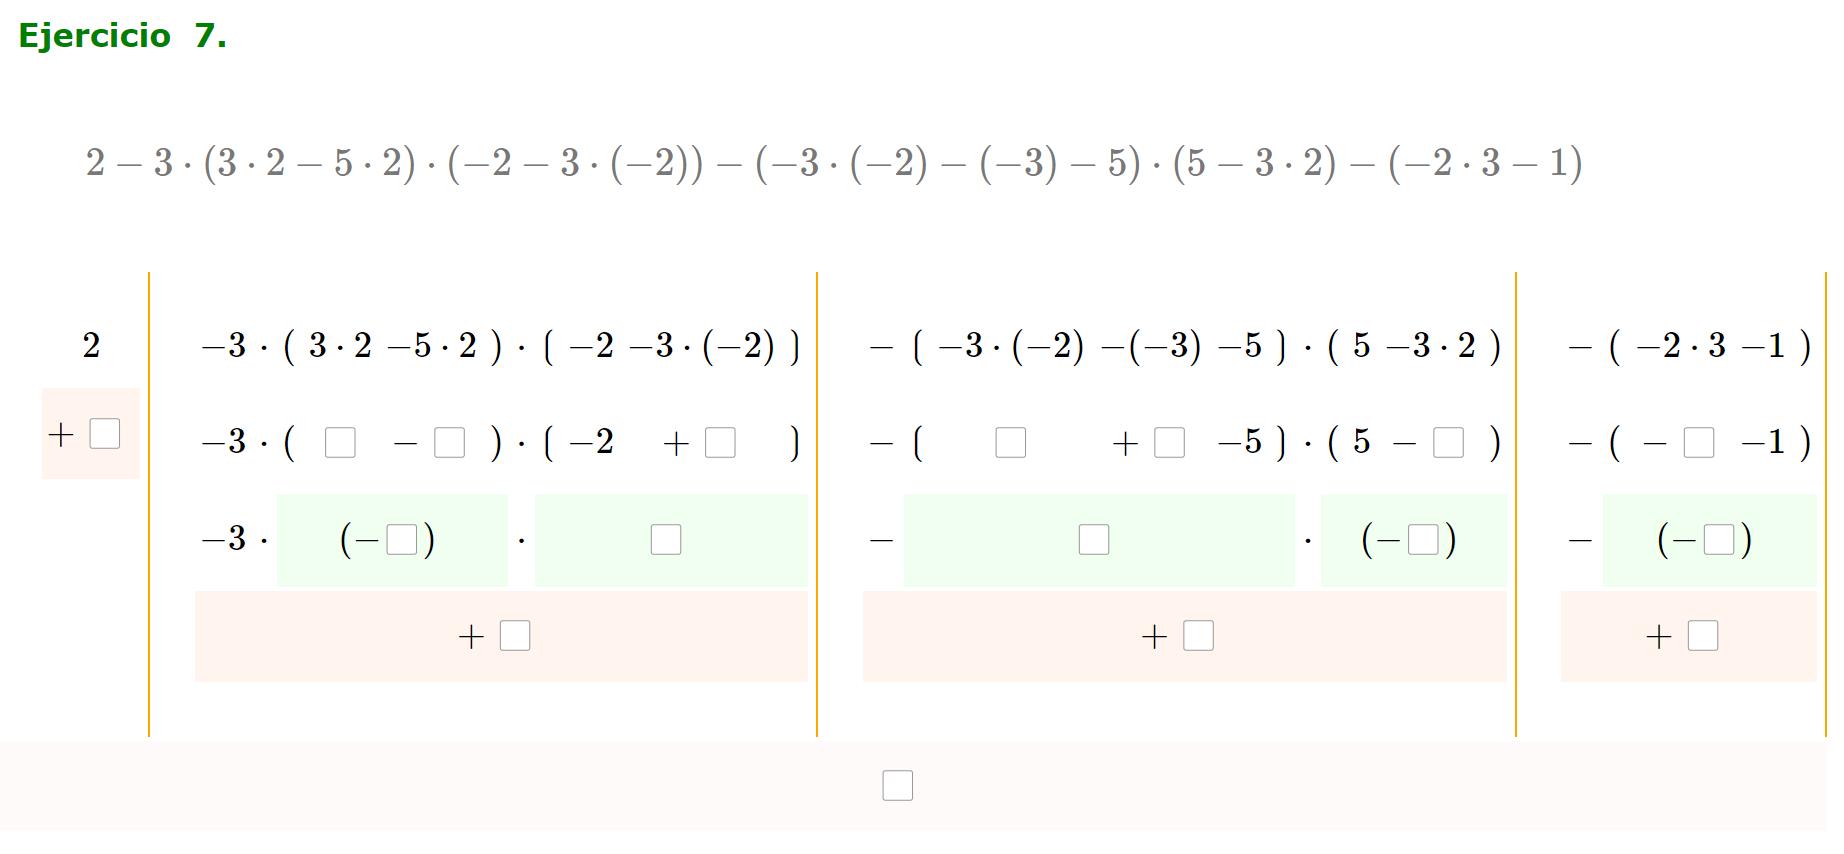
Task: Click the final answer box at bottom
Action: (897, 786)
